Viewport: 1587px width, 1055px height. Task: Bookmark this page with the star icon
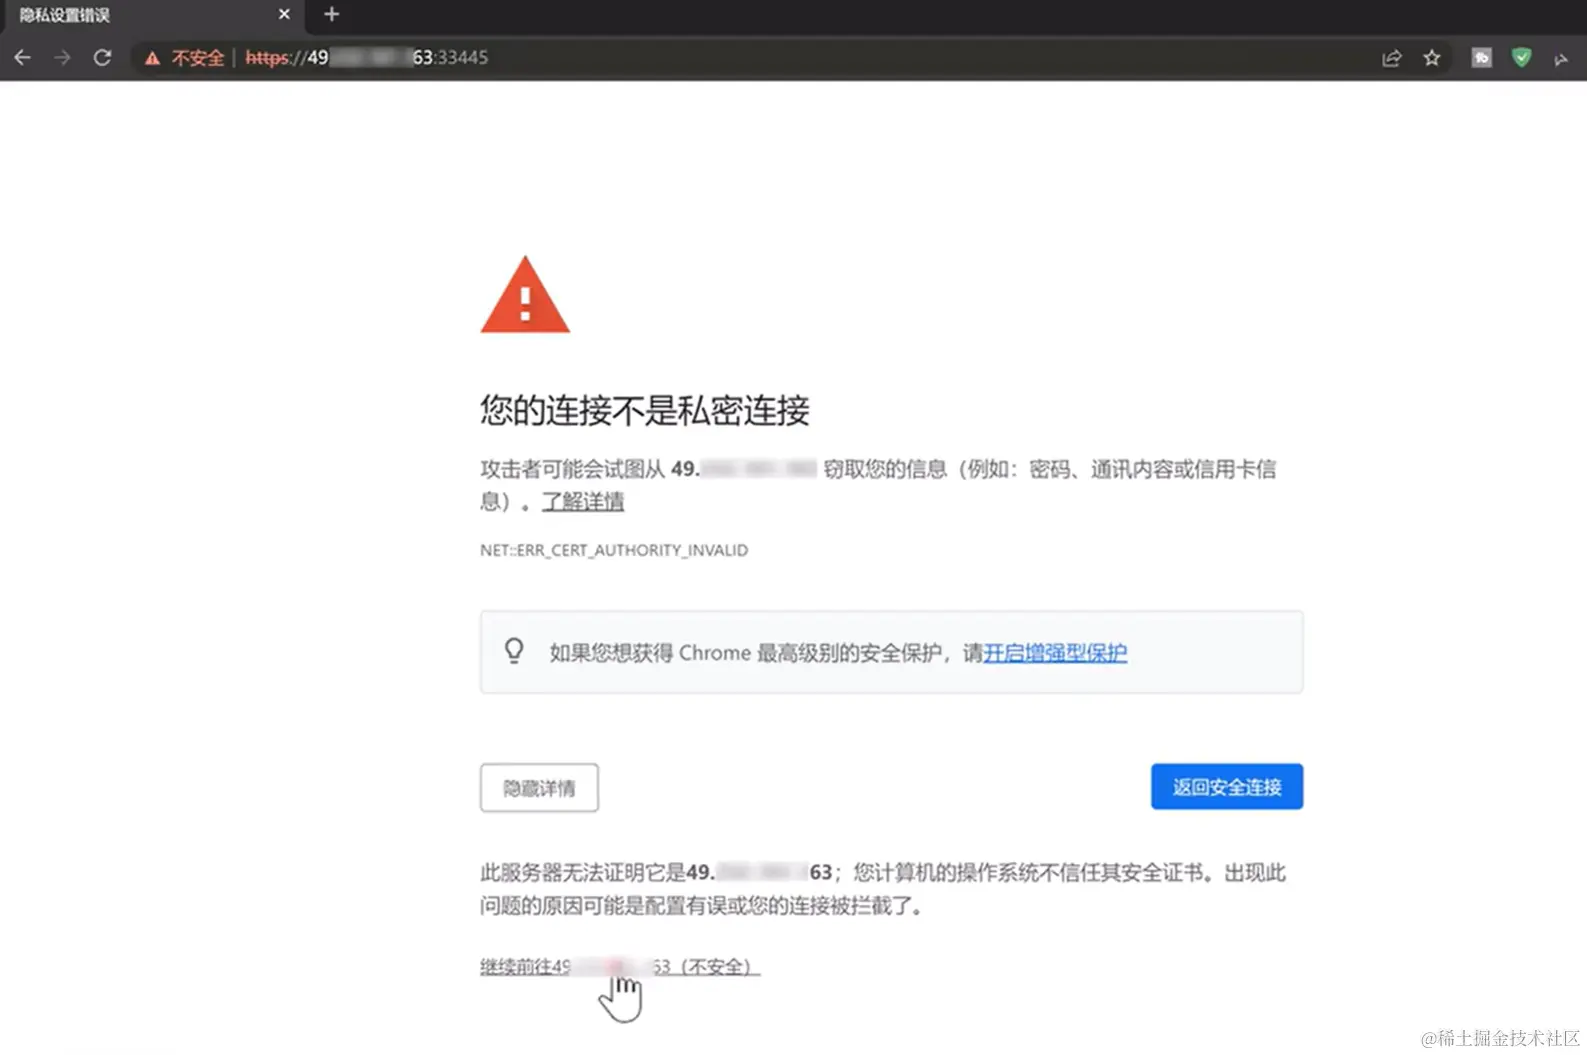tap(1432, 58)
